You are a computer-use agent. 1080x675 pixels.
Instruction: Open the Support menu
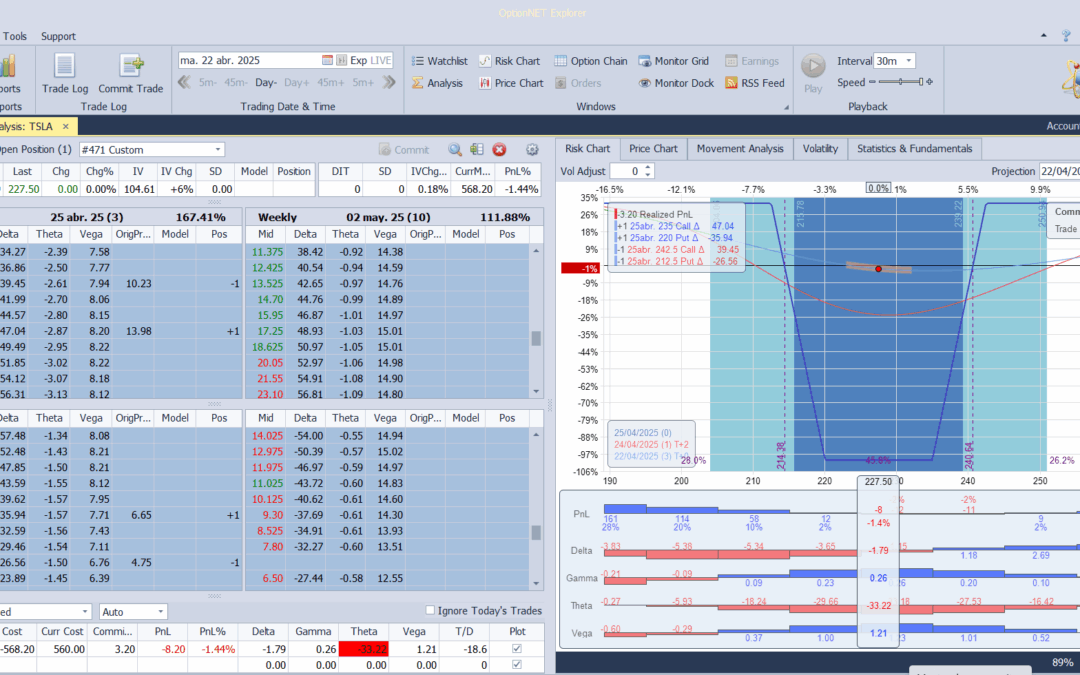pyautogui.click(x=59, y=36)
